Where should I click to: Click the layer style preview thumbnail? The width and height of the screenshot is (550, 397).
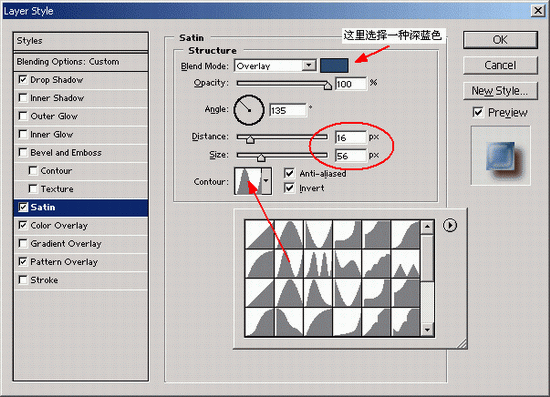[501, 156]
